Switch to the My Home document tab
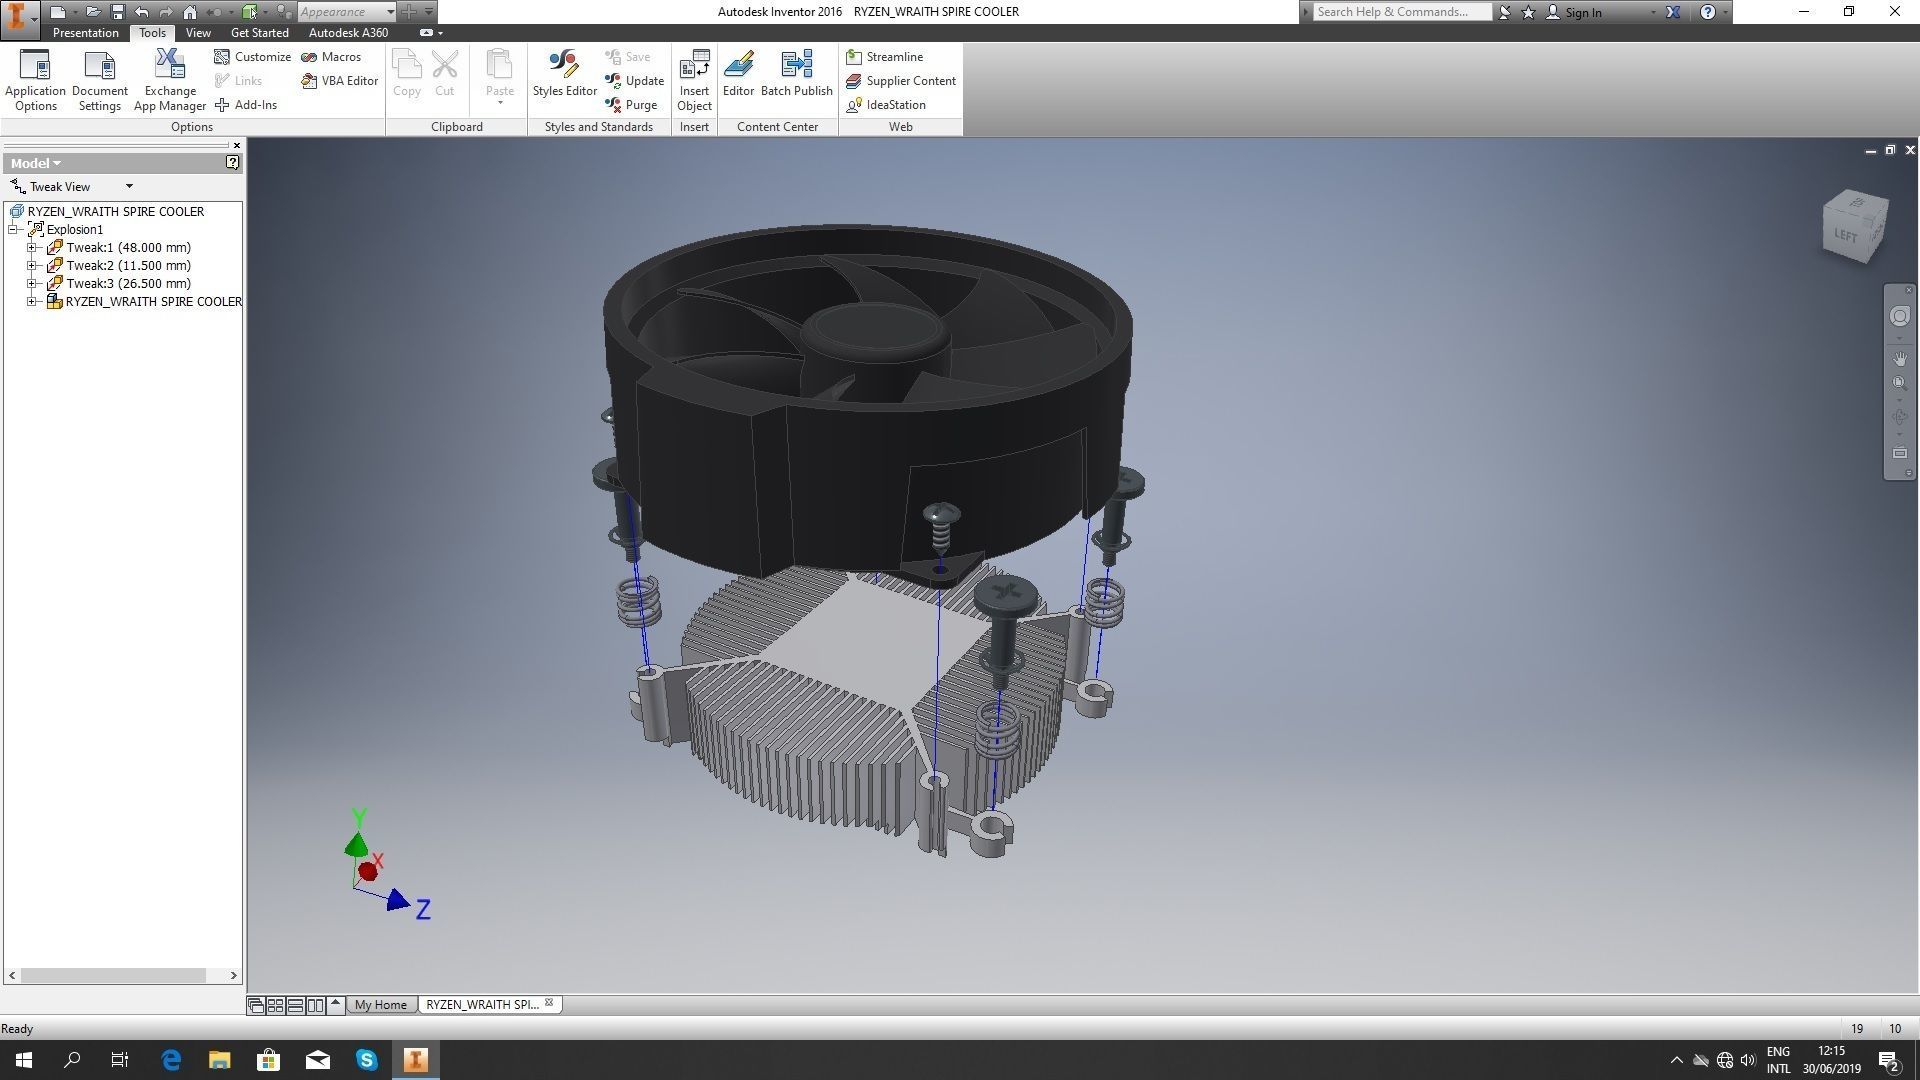The width and height of the screenshot is (1920, 1080). coord(381,1005)
